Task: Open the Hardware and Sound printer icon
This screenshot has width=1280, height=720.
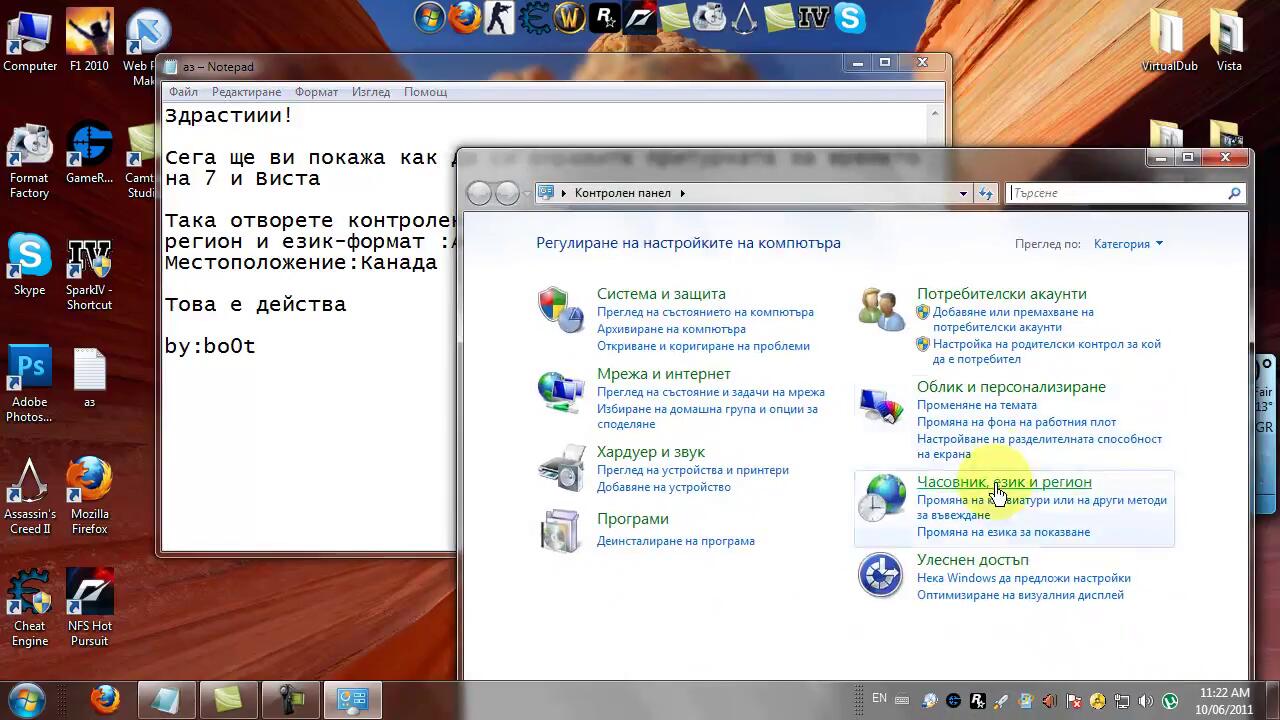Action: tap(560, 467)
